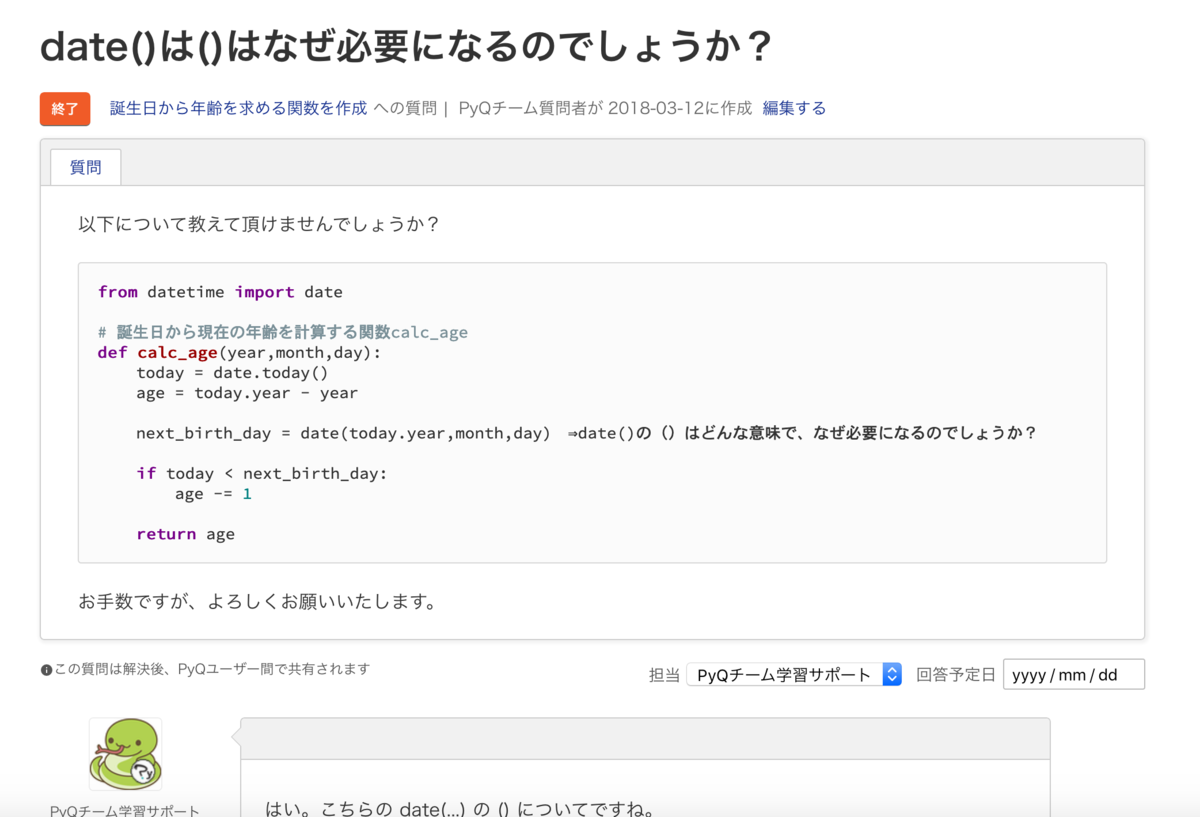
Task: Click the green snake avatar of PyQチーム学習サポート
Action: (x=125, y=754)
